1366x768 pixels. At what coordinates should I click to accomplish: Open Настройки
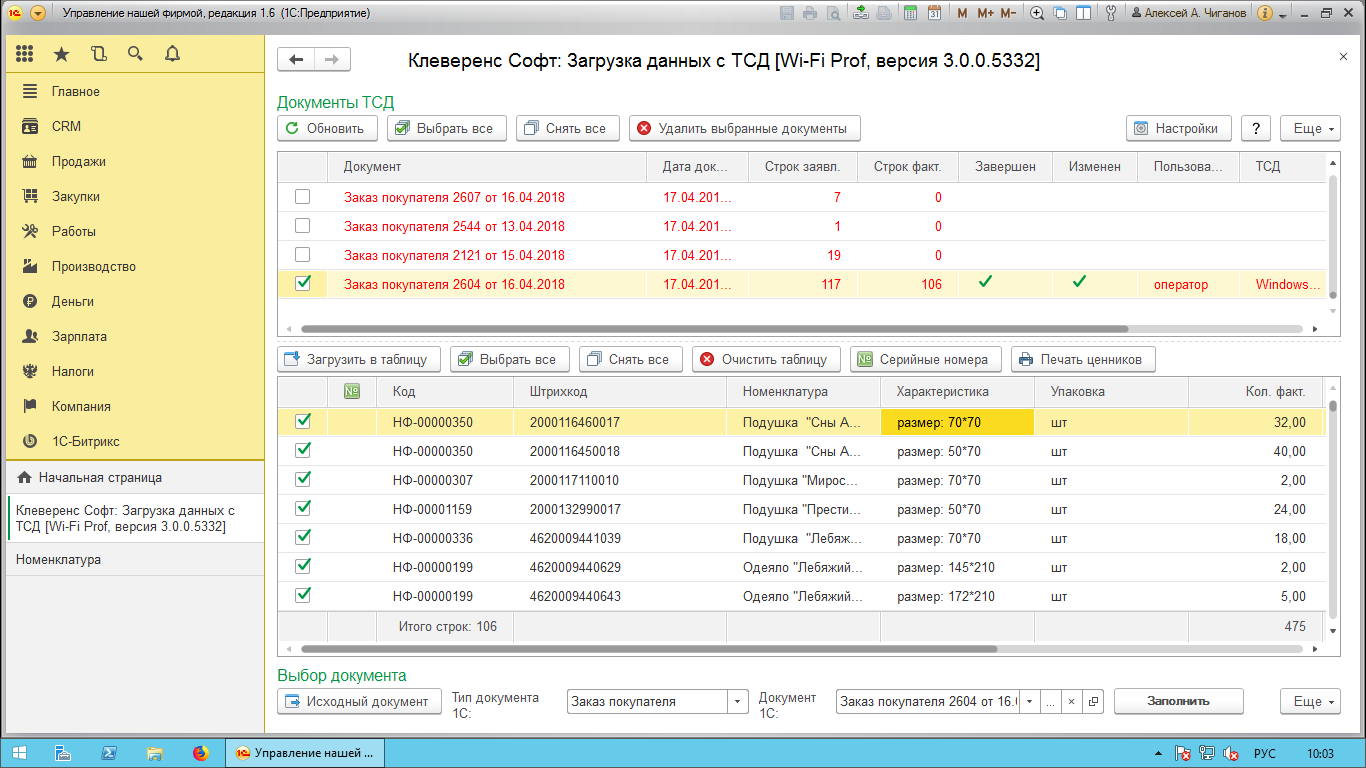click(1179, 128)
